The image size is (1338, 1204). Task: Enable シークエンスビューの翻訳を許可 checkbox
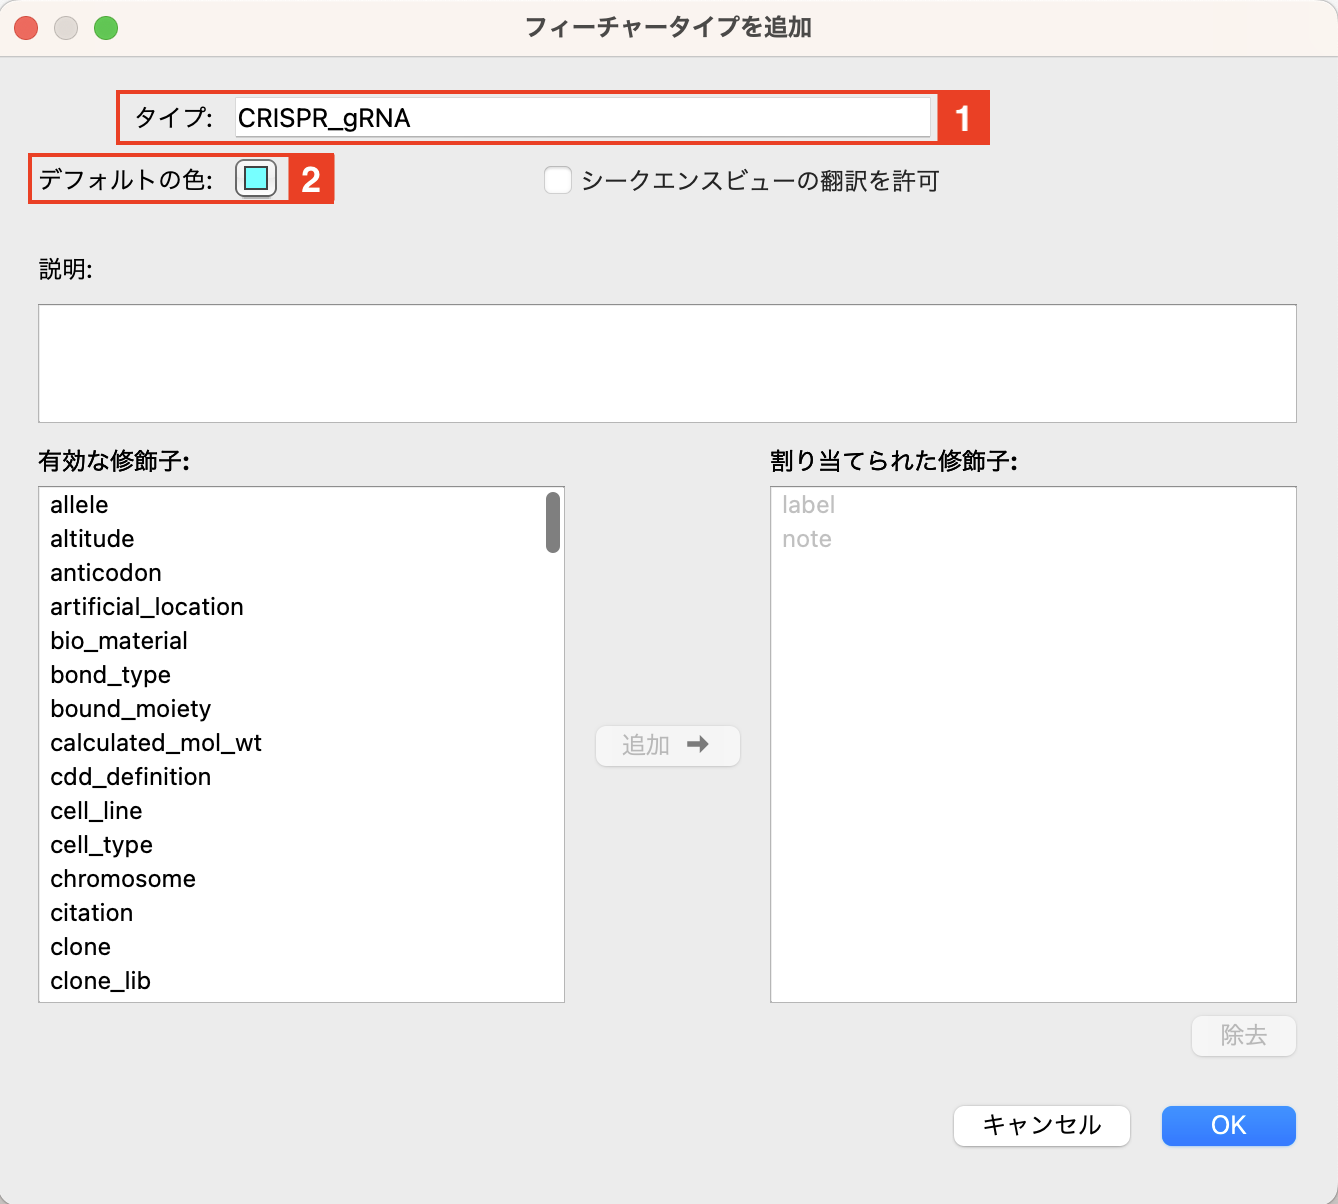557,180
